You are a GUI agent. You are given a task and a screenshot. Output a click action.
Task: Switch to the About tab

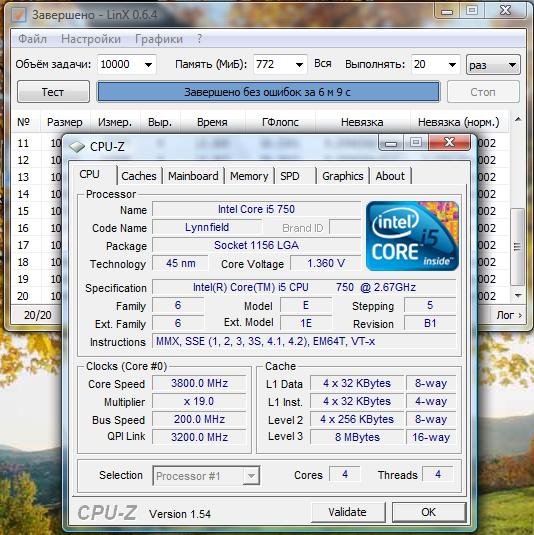tap(390, 176)
